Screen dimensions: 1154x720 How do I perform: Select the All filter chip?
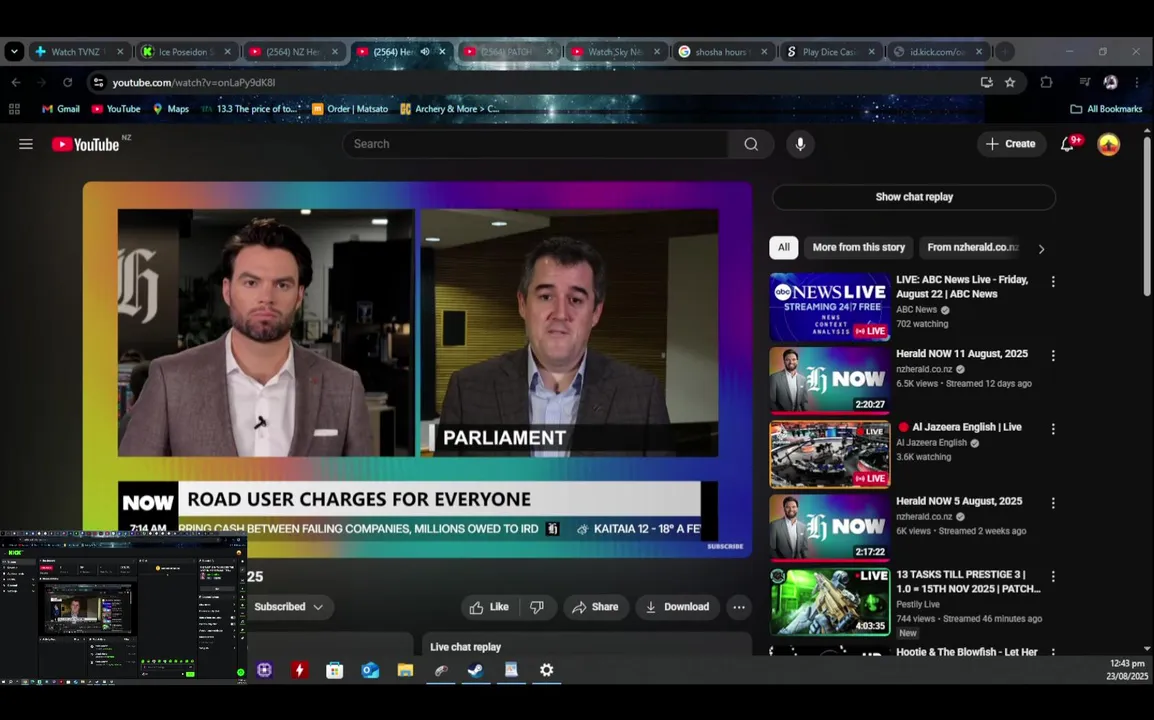pyautogui.click(x=784, y=247)
